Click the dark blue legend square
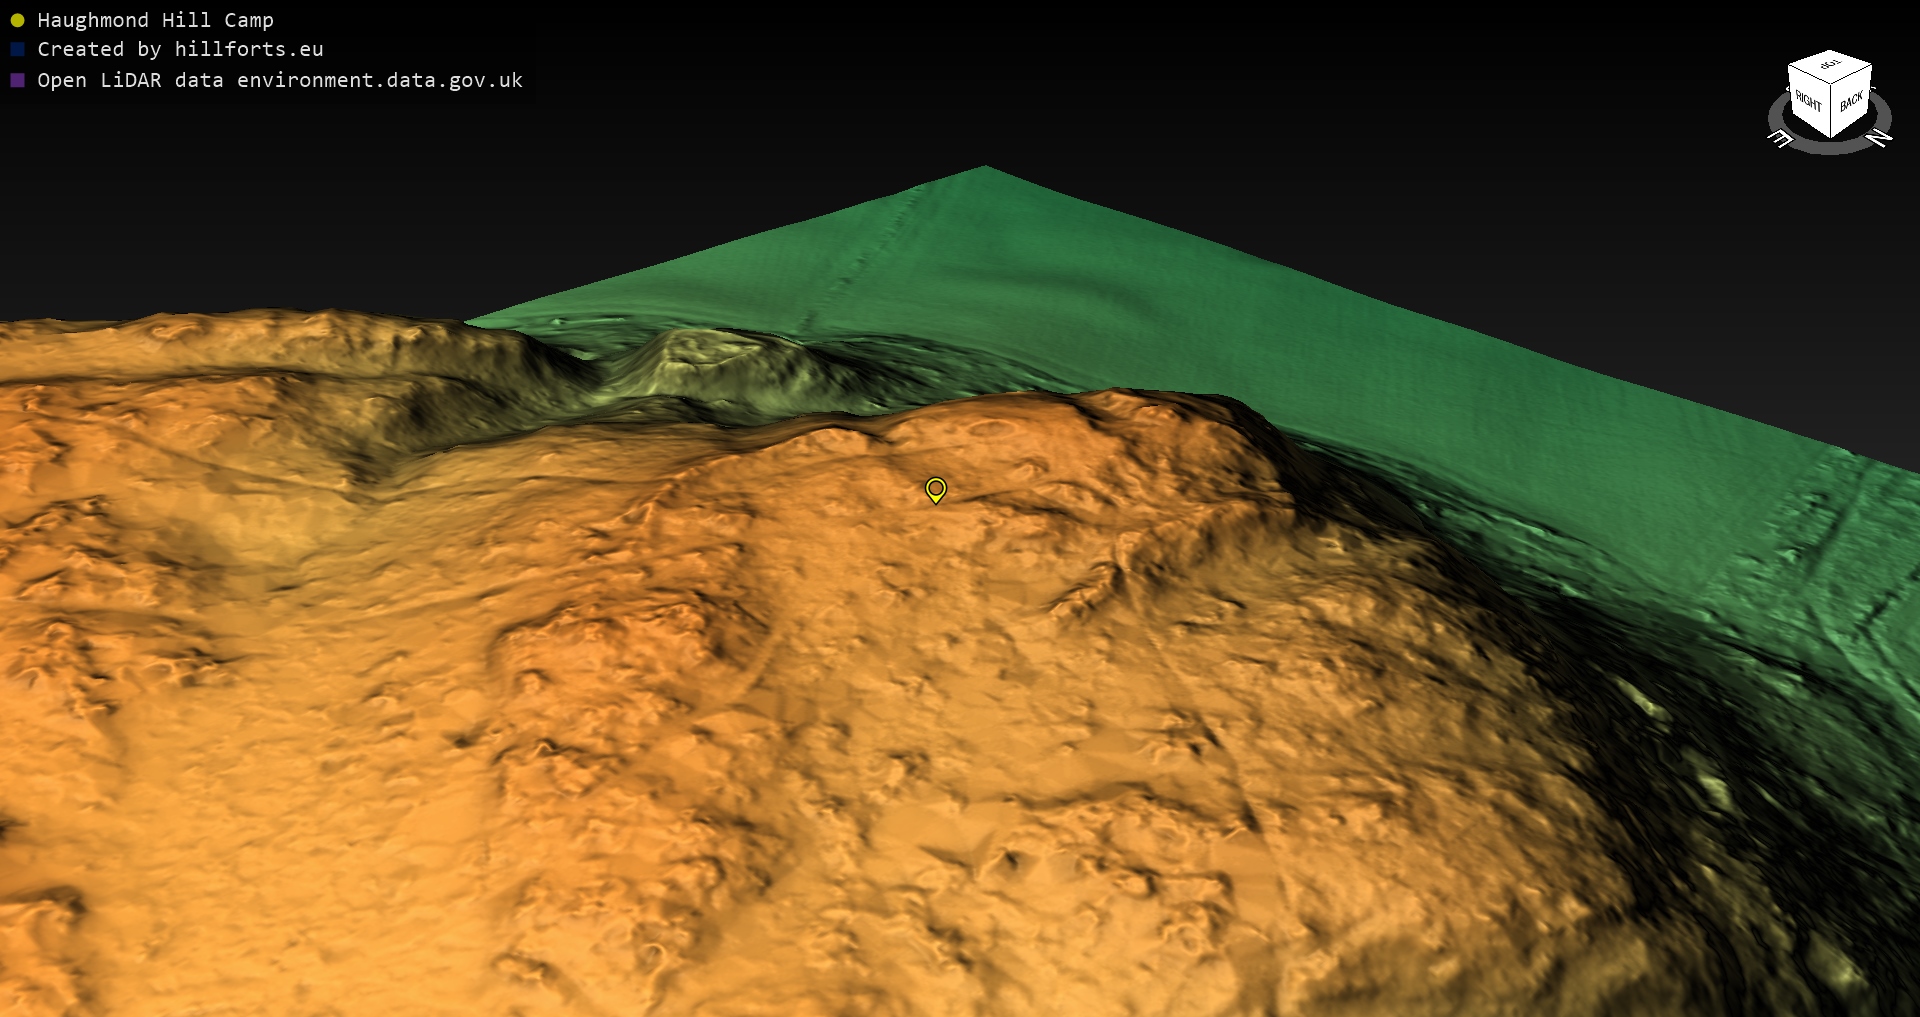The image size is (1920, 1017). (17, 50)
